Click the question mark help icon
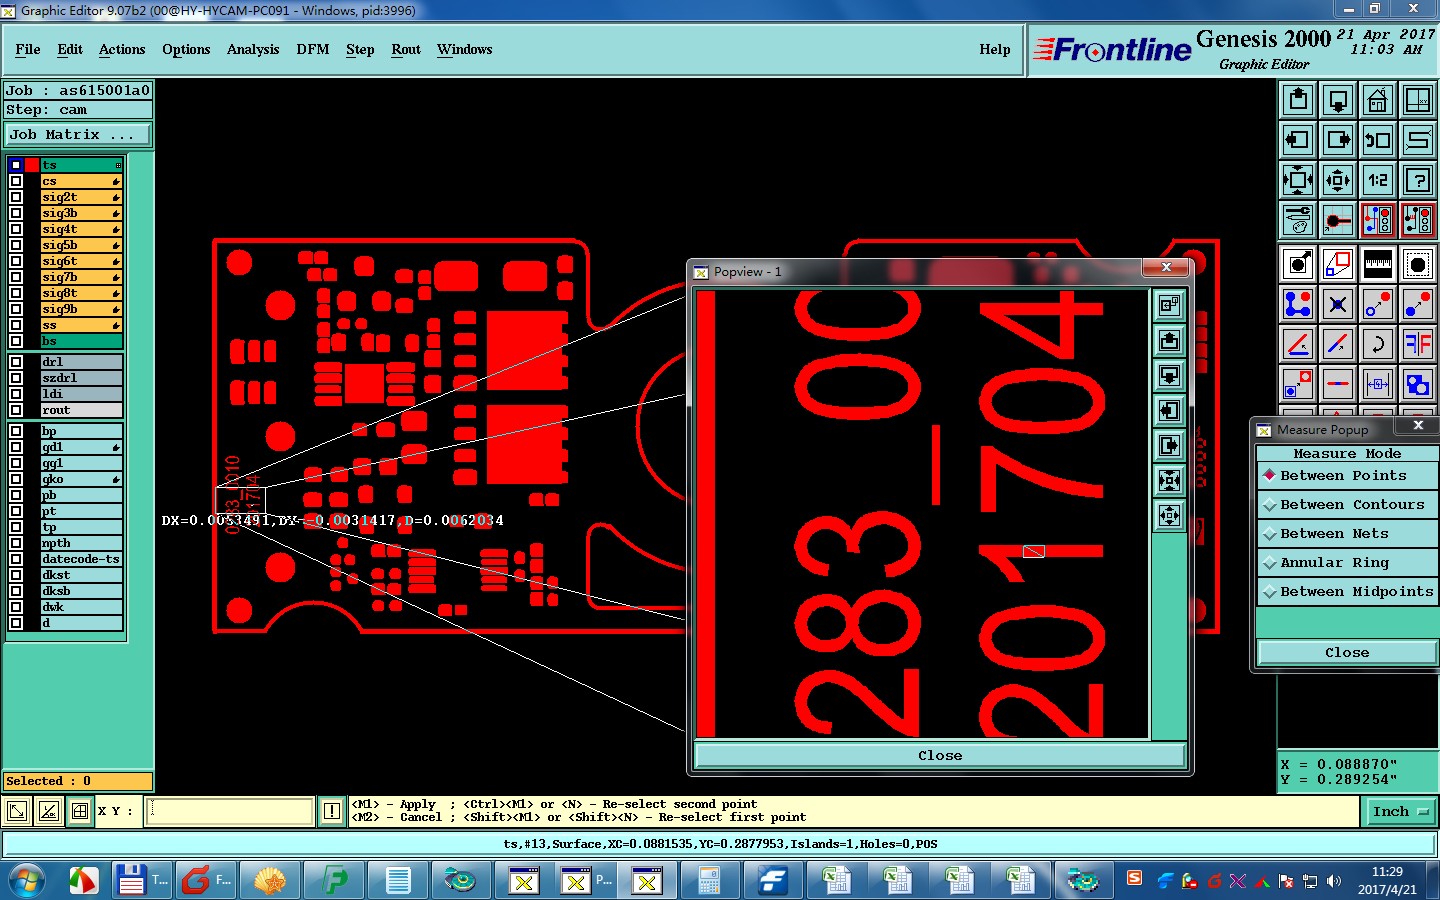Screen dimensions: 1440x900 [x=1418, y=180]
